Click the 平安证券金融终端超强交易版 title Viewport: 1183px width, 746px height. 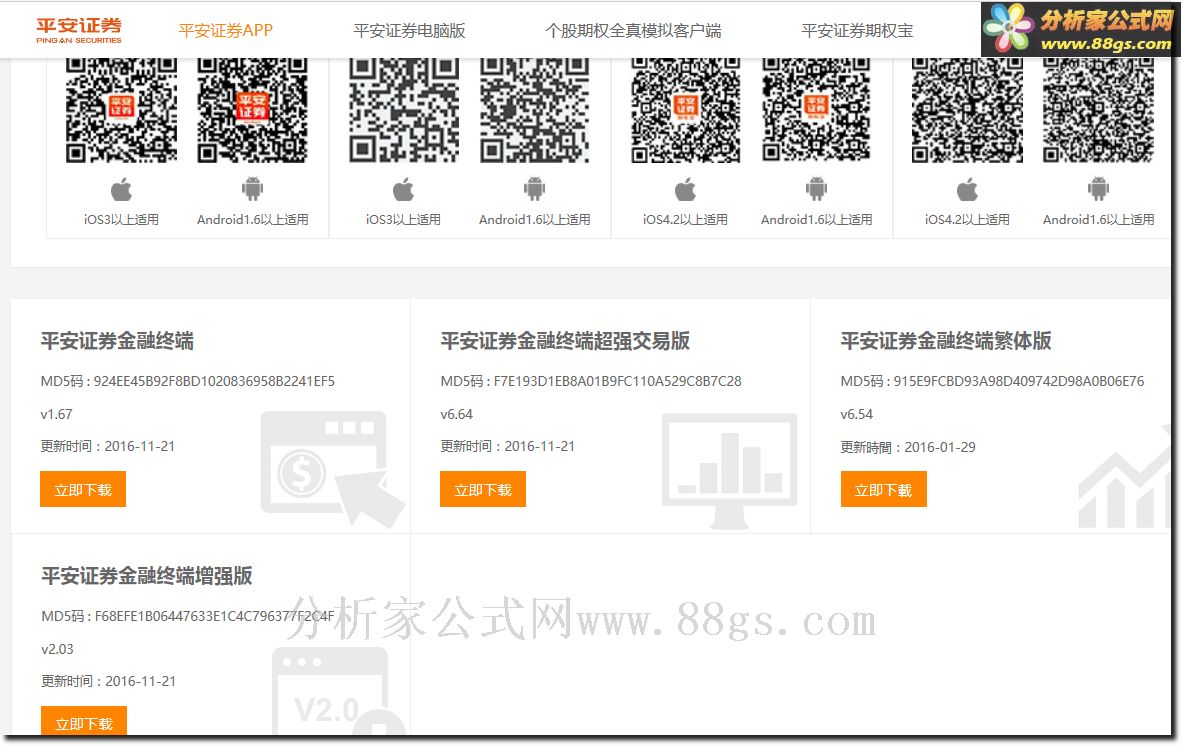click(x=565, y=341)
